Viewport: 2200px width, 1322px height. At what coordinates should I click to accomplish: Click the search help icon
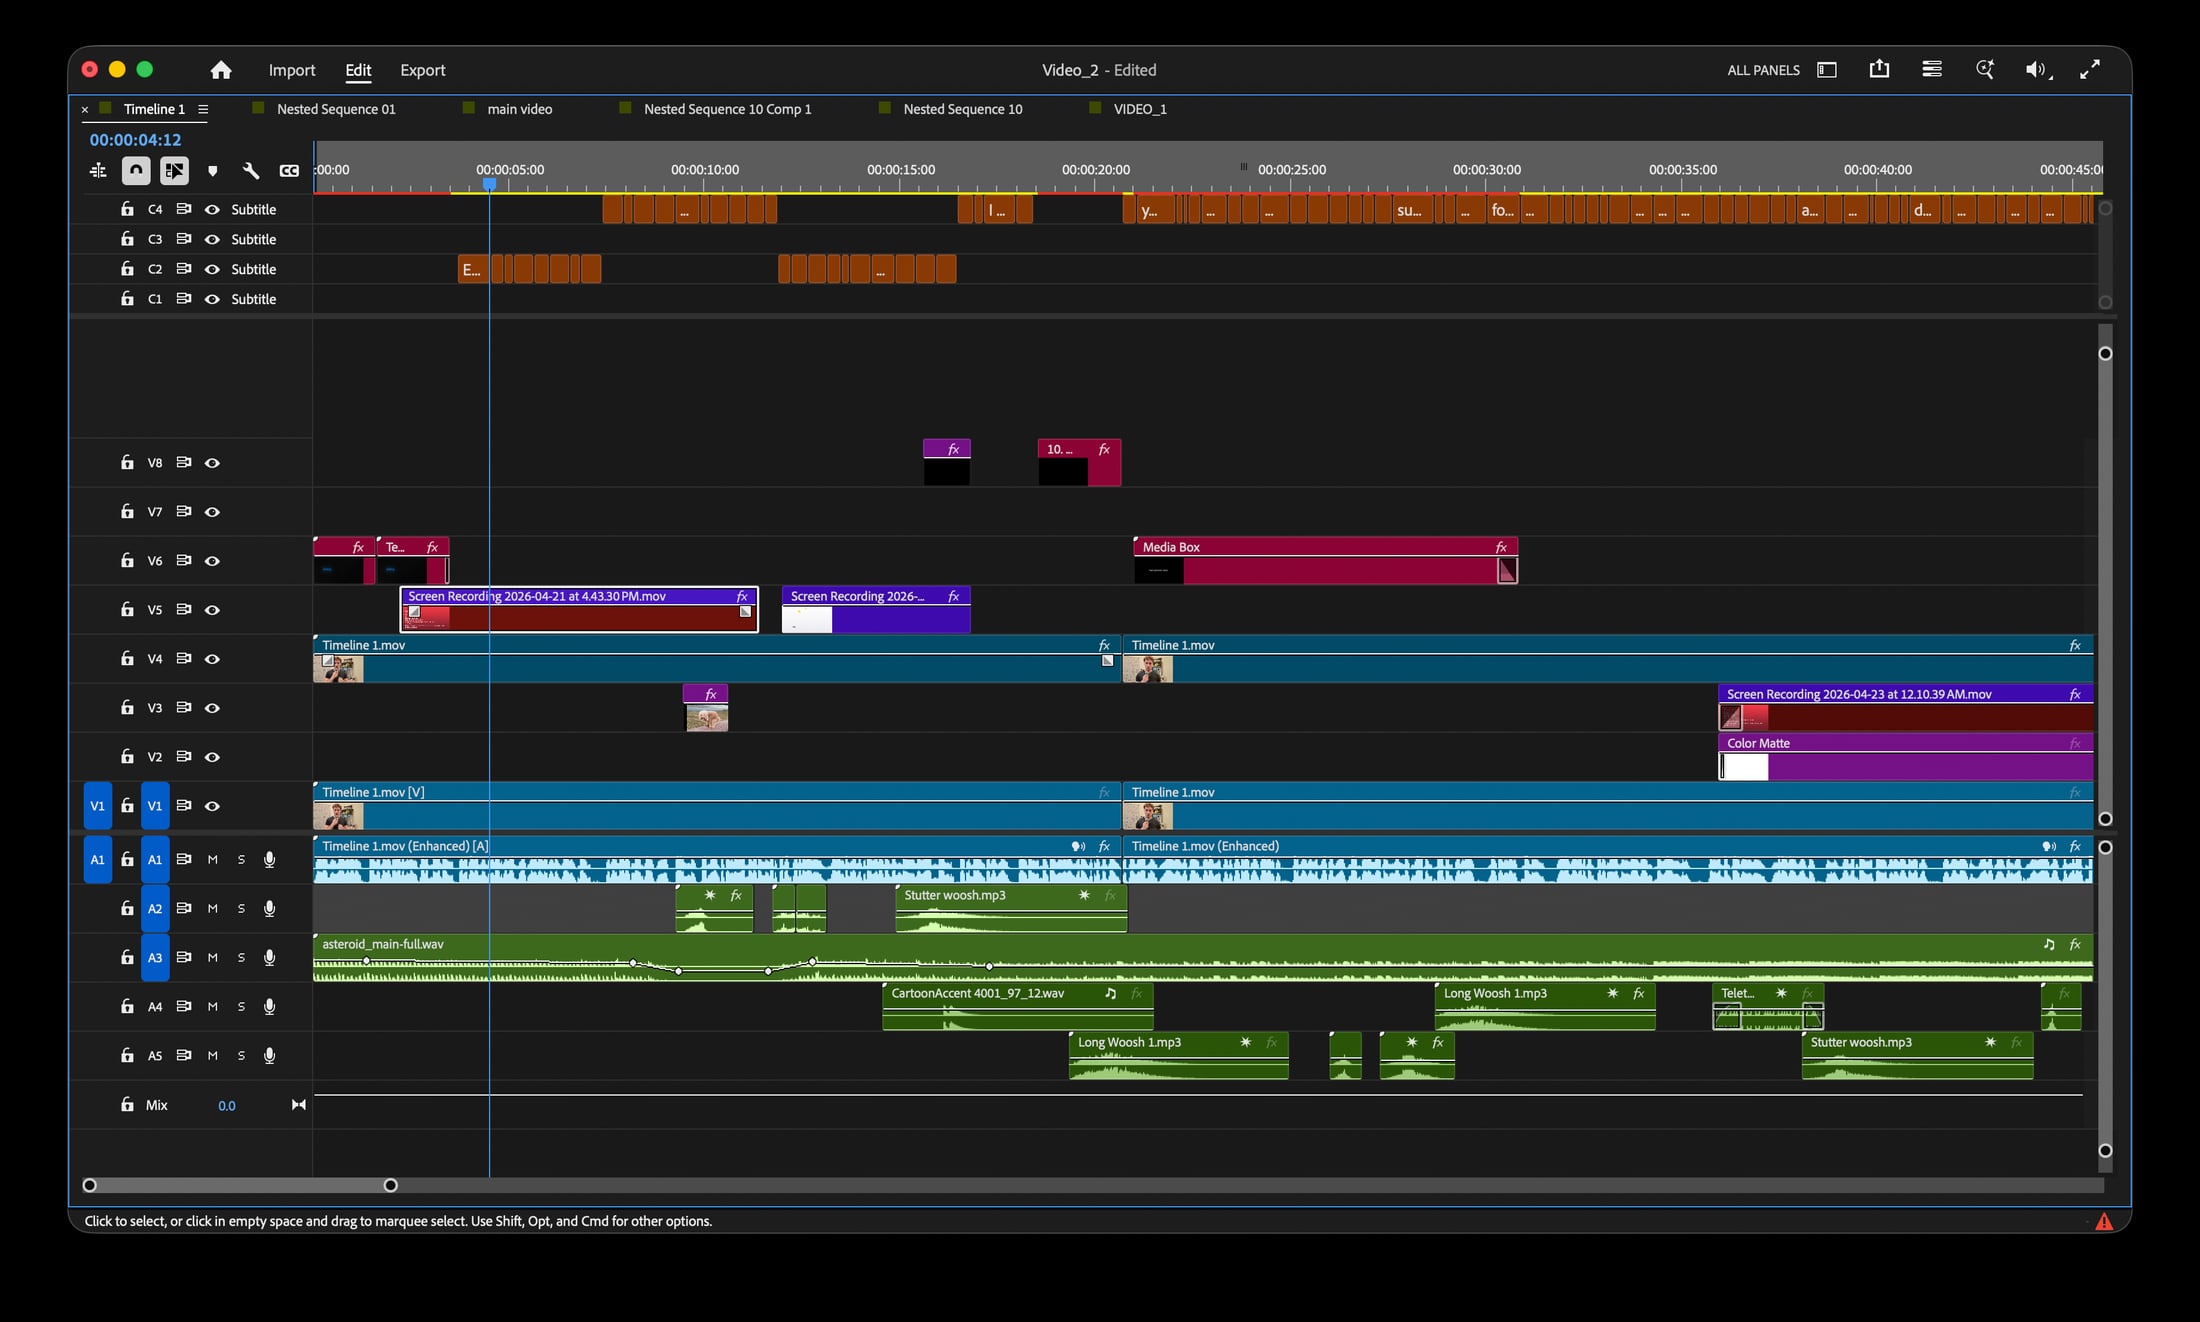(x=1985, y=69)
